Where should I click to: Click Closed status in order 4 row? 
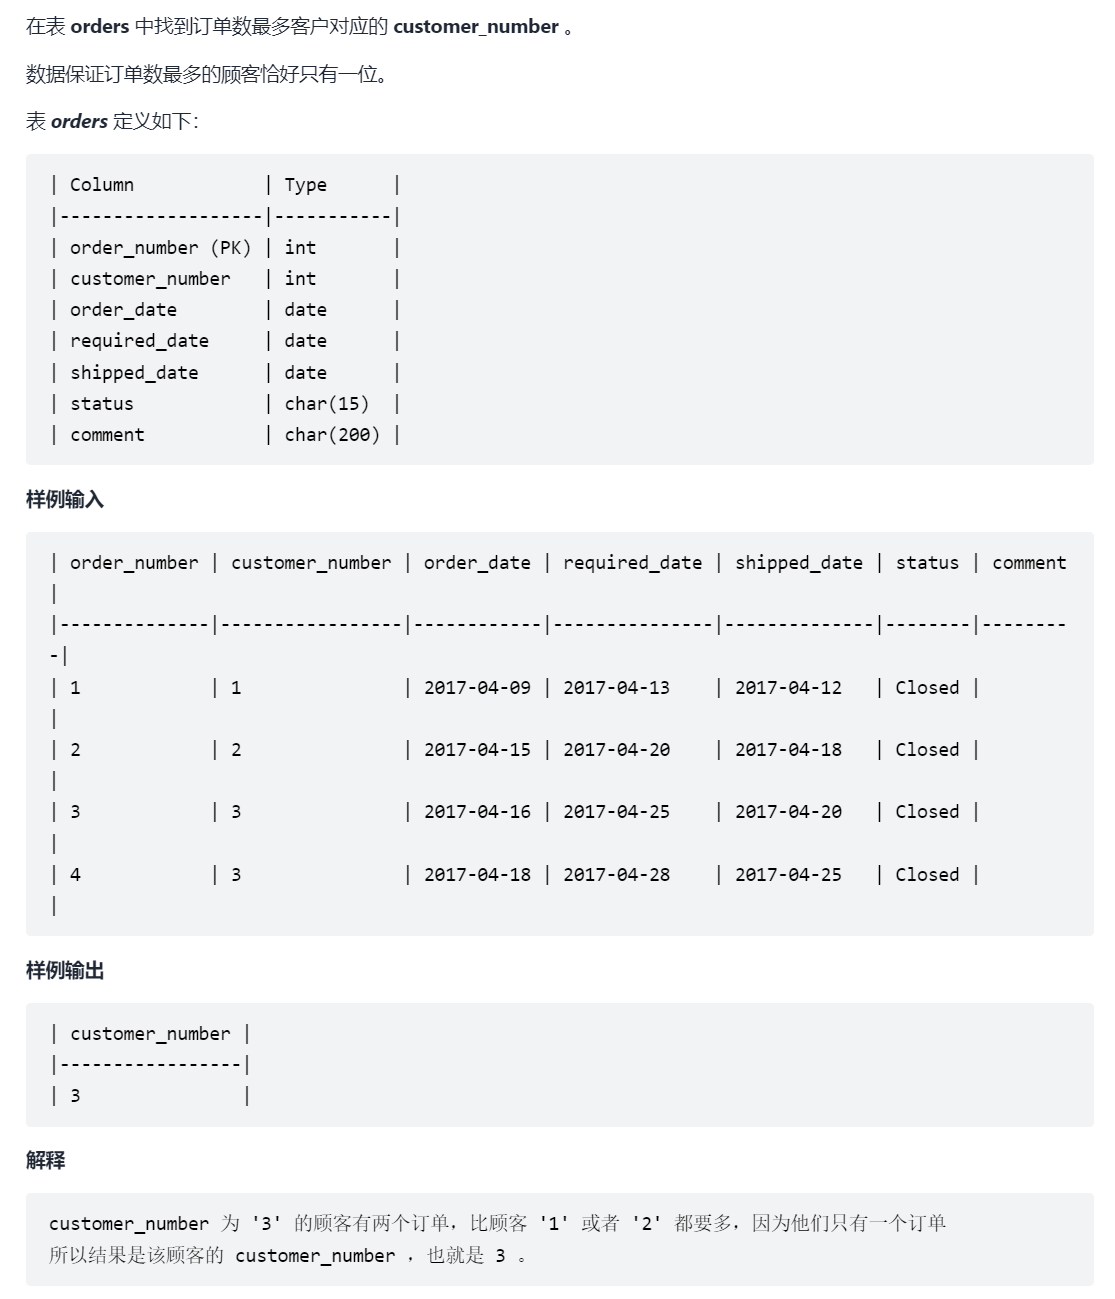[927, 875]
